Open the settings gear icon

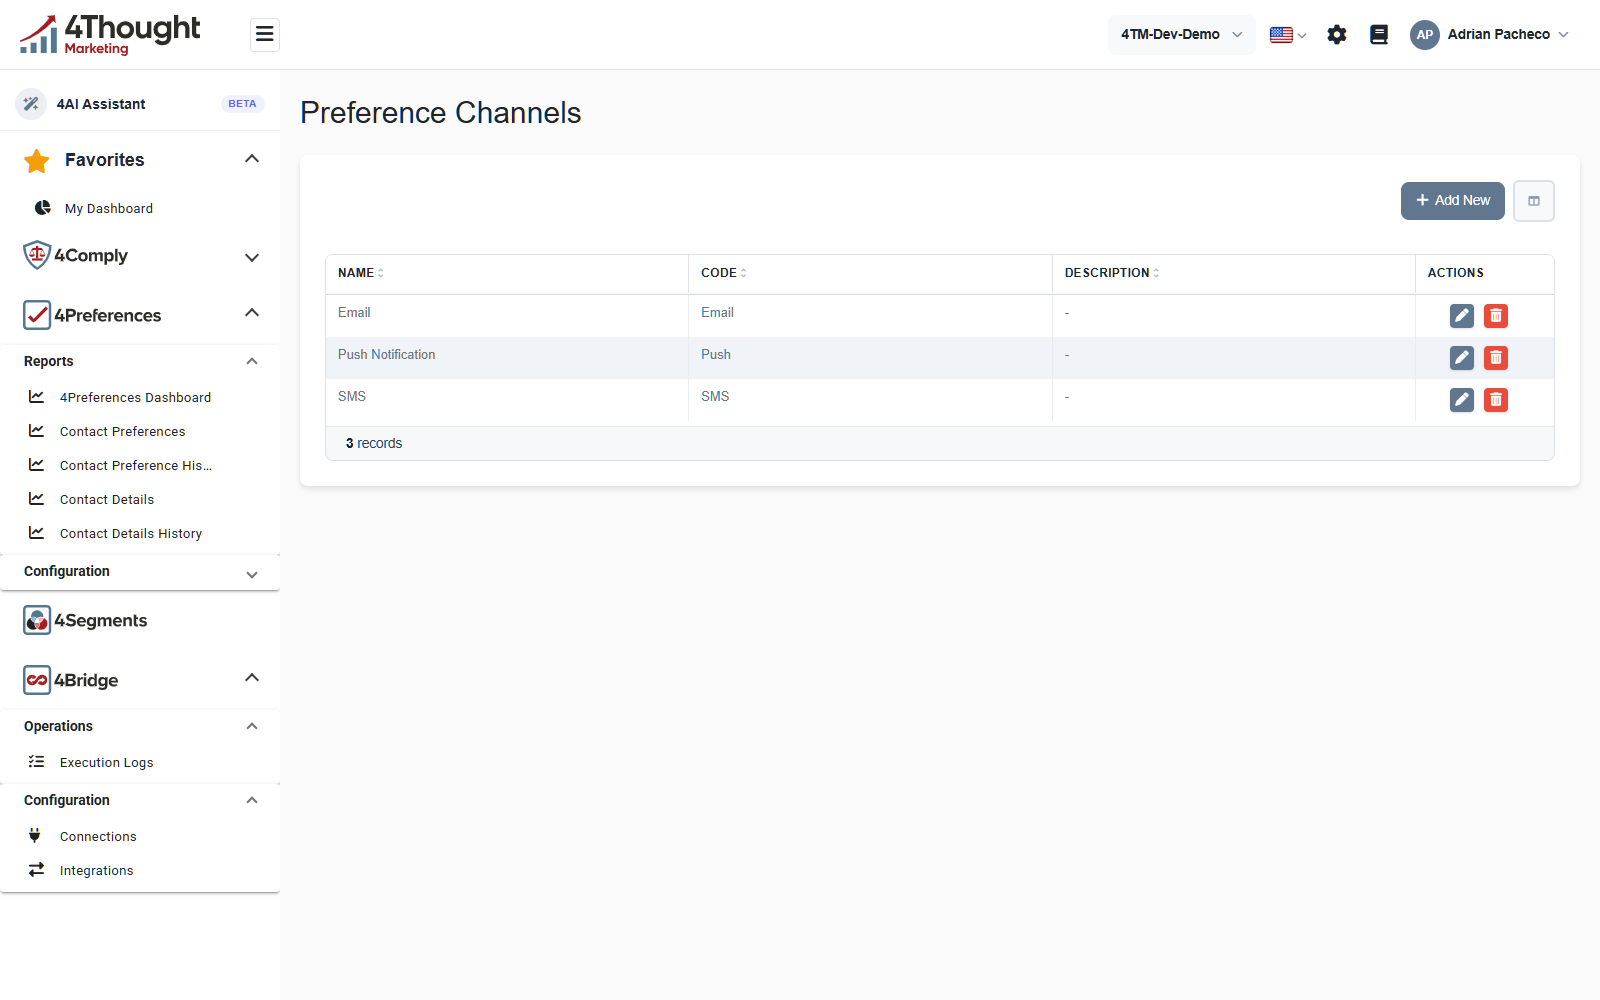tap(1337, 35)
